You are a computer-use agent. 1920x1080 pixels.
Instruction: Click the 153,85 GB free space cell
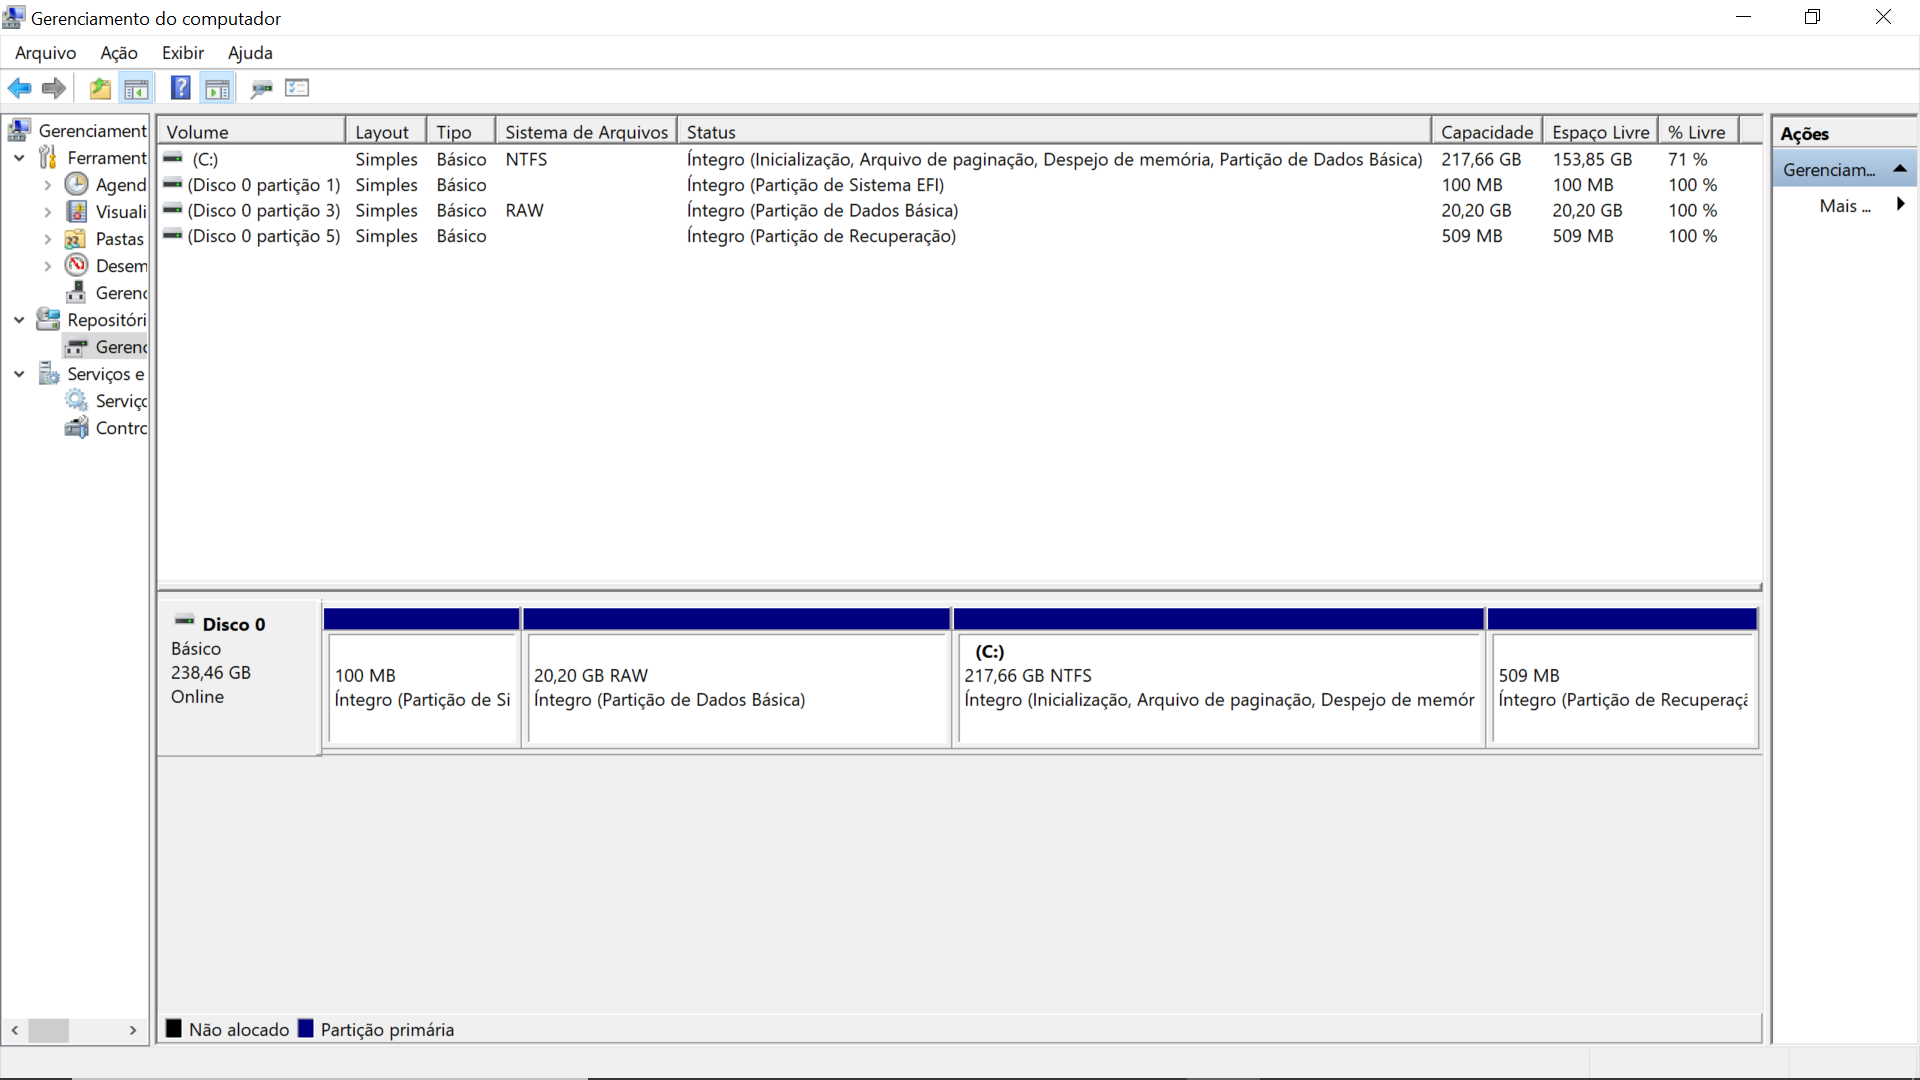click(1592, 159)
